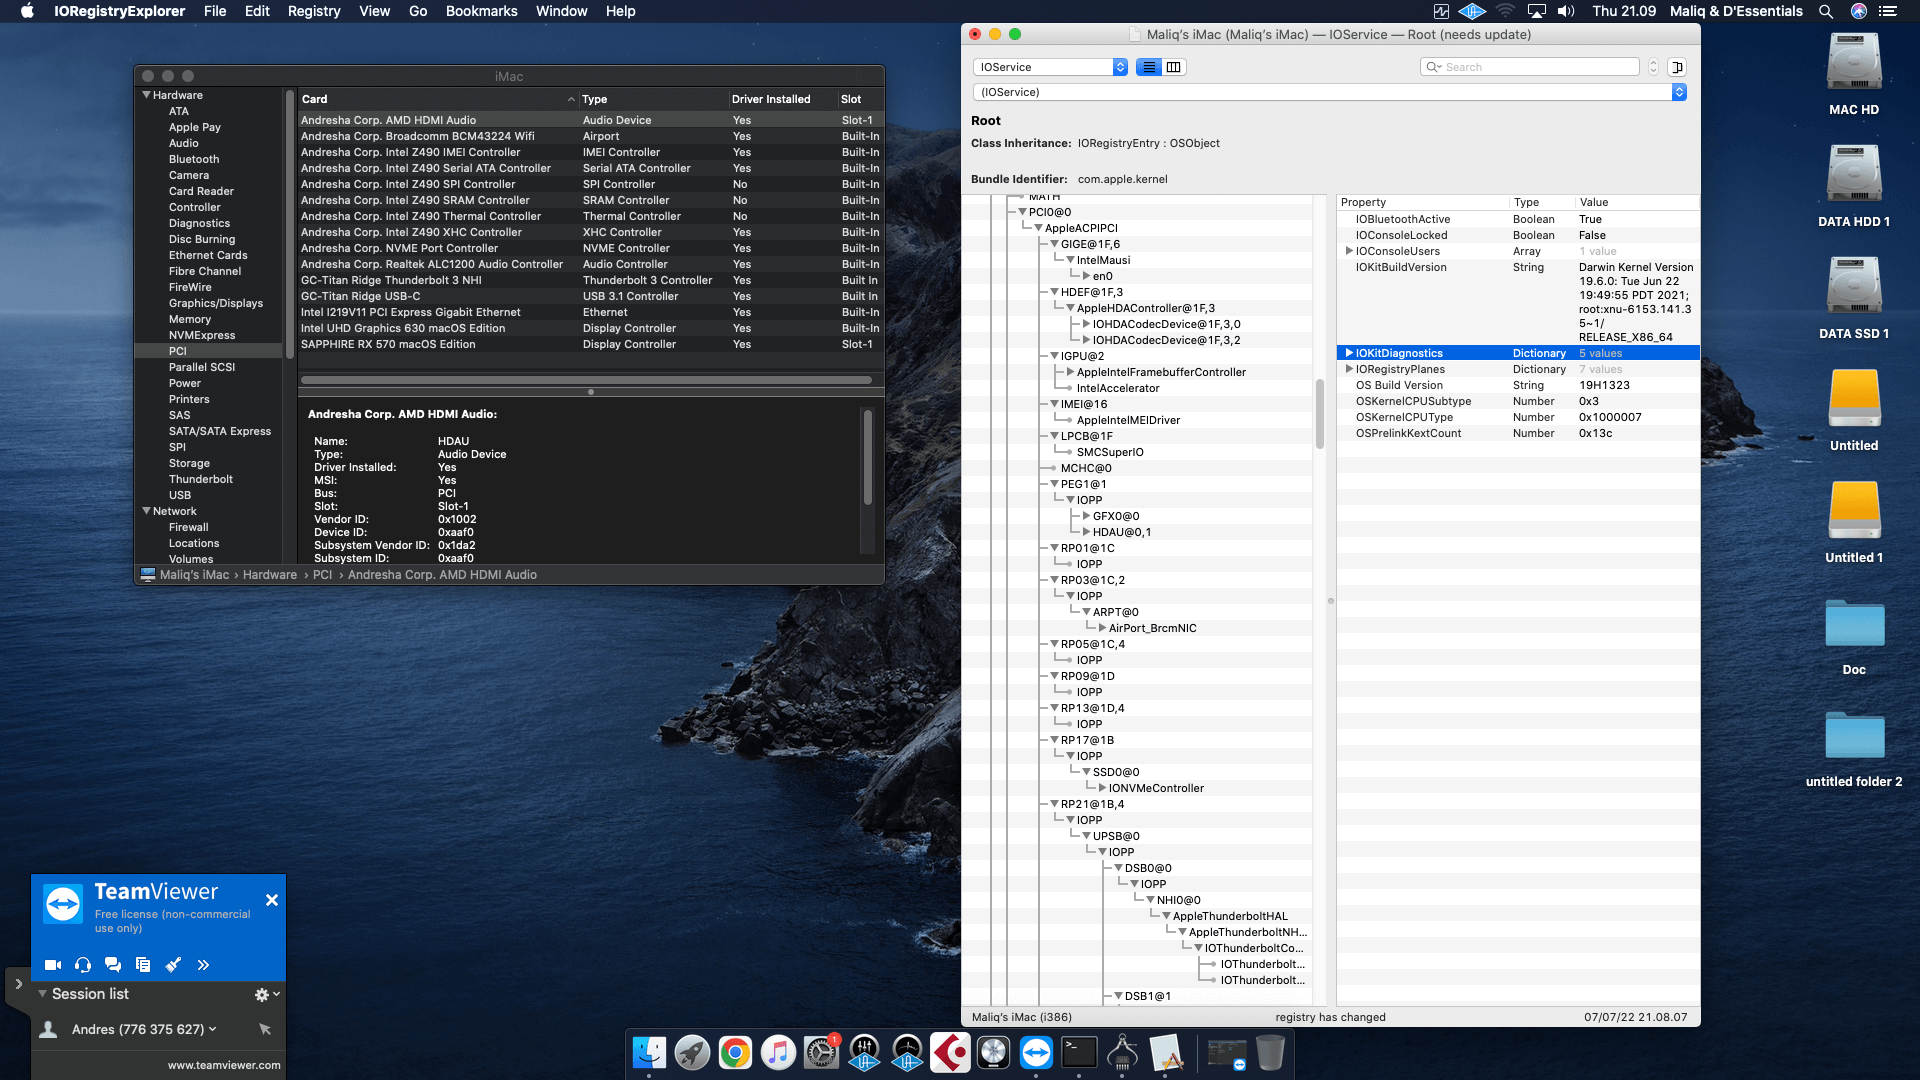This screenshot has height=1080, width=1920.
Task: Click the www.teamviewer.com link
Action: 224,1065
